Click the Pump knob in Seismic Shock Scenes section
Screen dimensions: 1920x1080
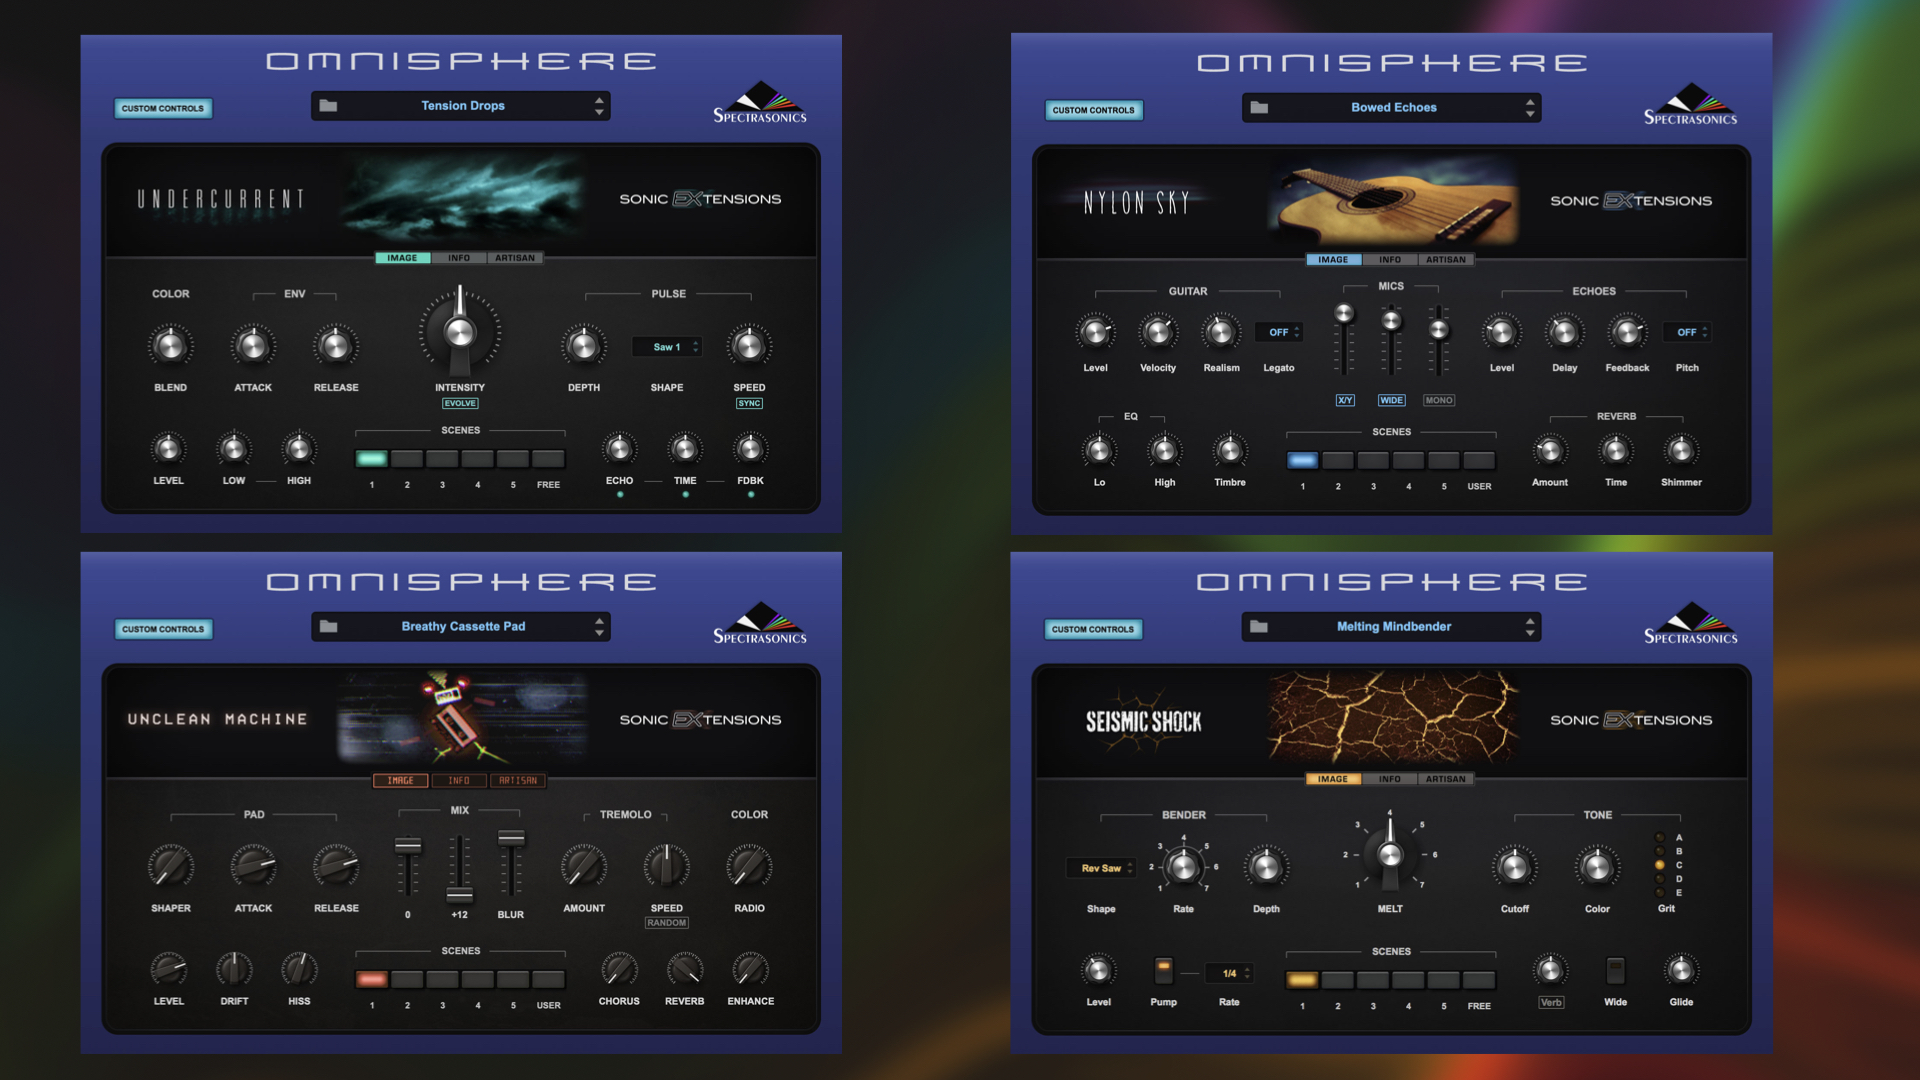tap(1159, 973)
